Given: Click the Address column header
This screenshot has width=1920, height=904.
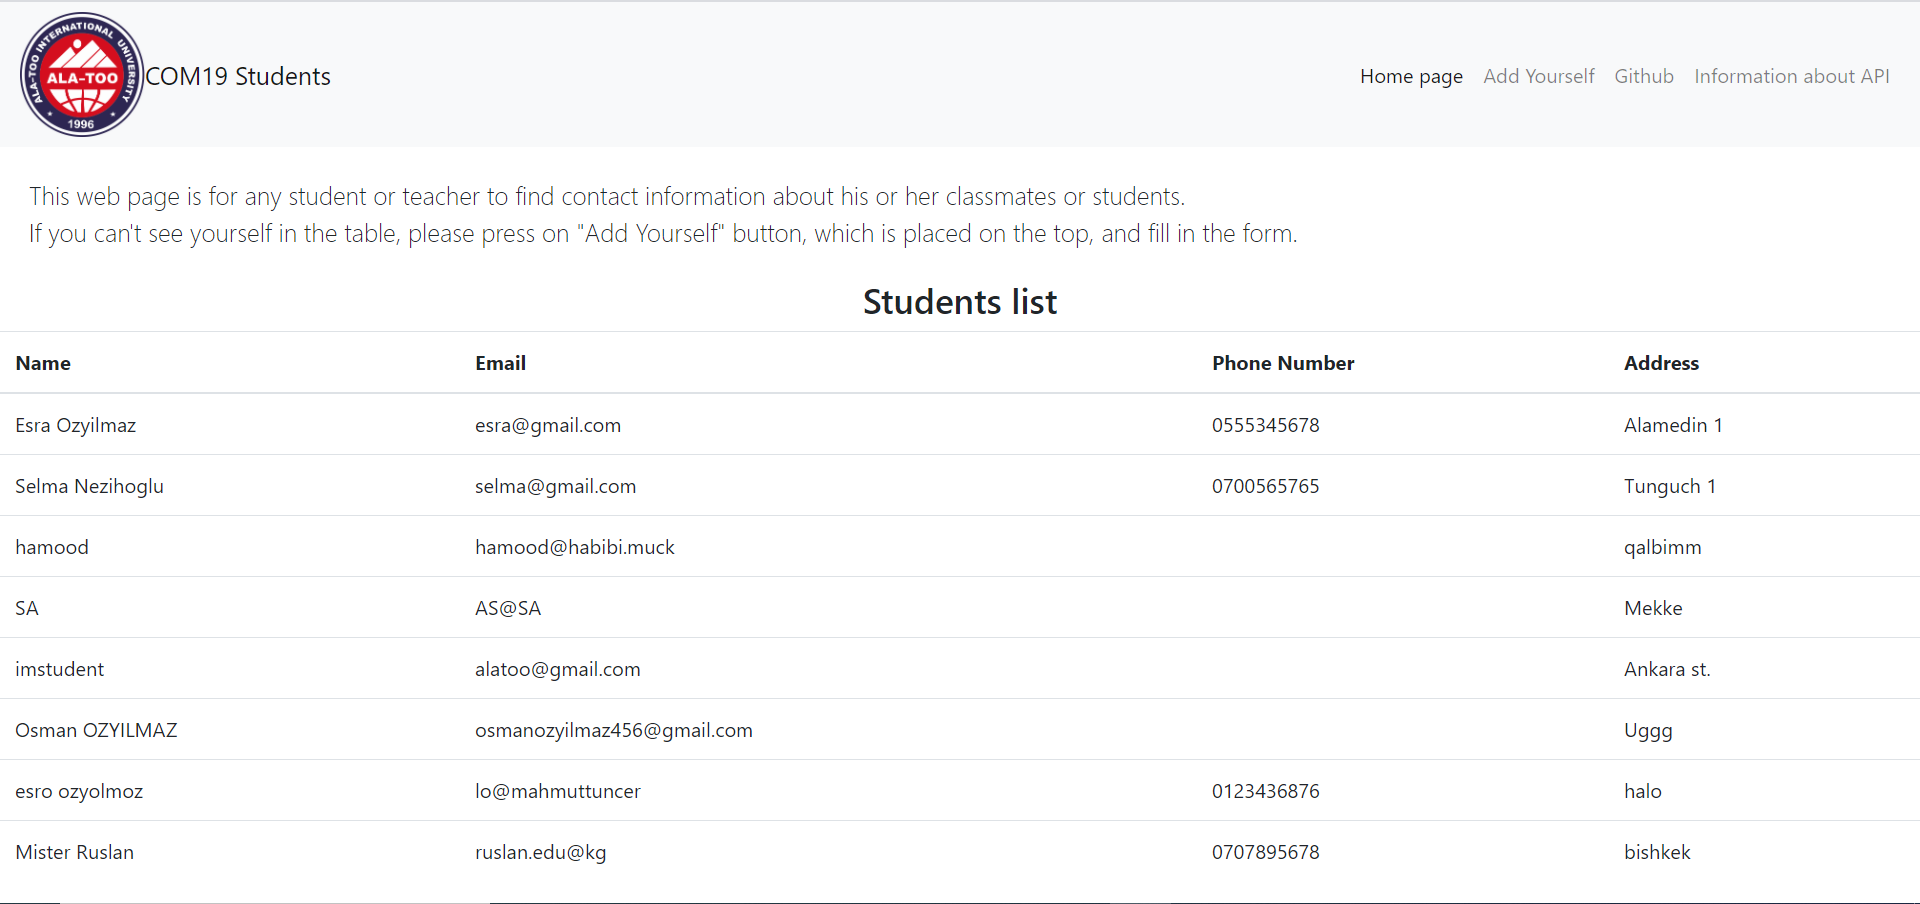Looking at the screenshot, I should pos(1661,364).
